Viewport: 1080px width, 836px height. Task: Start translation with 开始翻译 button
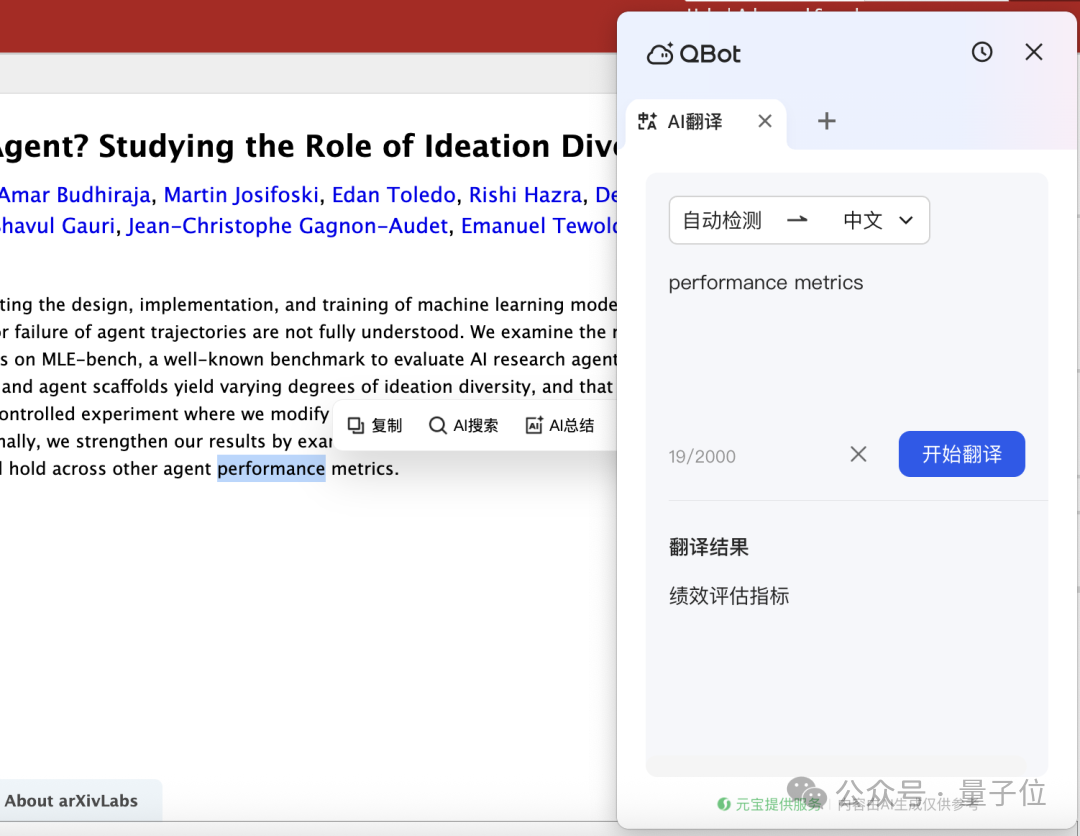962,454
